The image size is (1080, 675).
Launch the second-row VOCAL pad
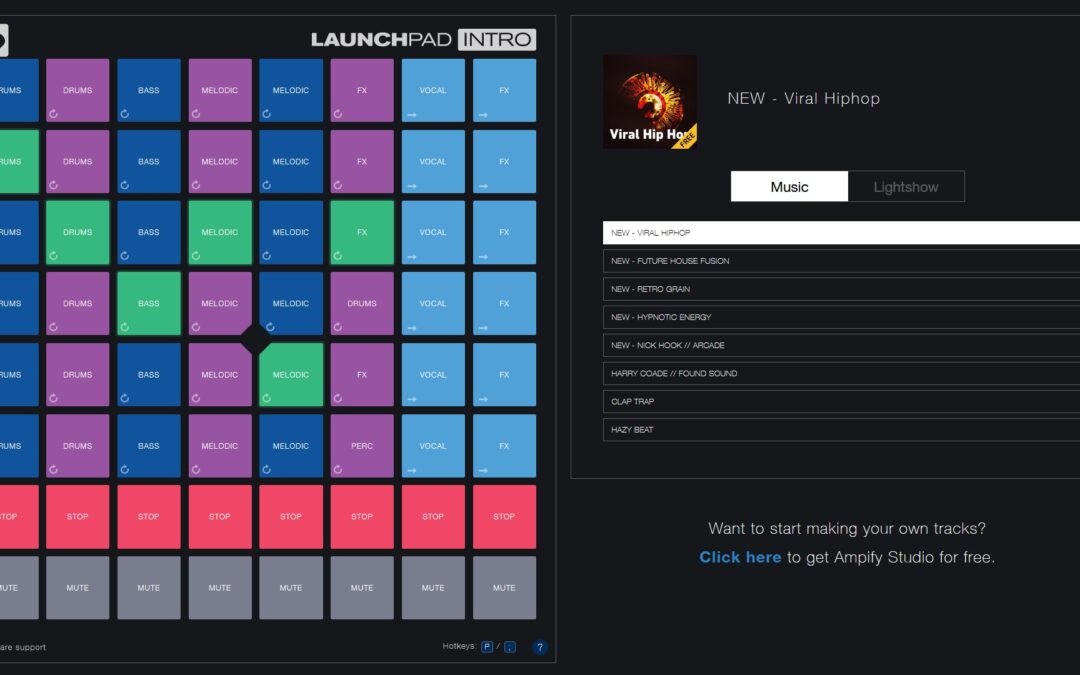click(433, 162)
